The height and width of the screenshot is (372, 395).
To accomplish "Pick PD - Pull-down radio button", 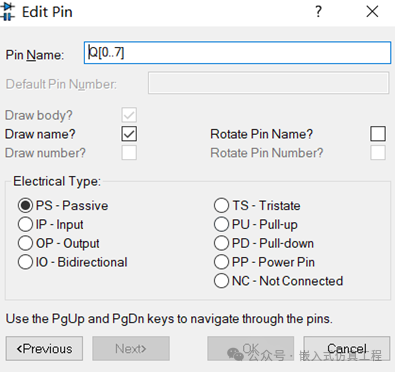I will click(x=221, y=243).
